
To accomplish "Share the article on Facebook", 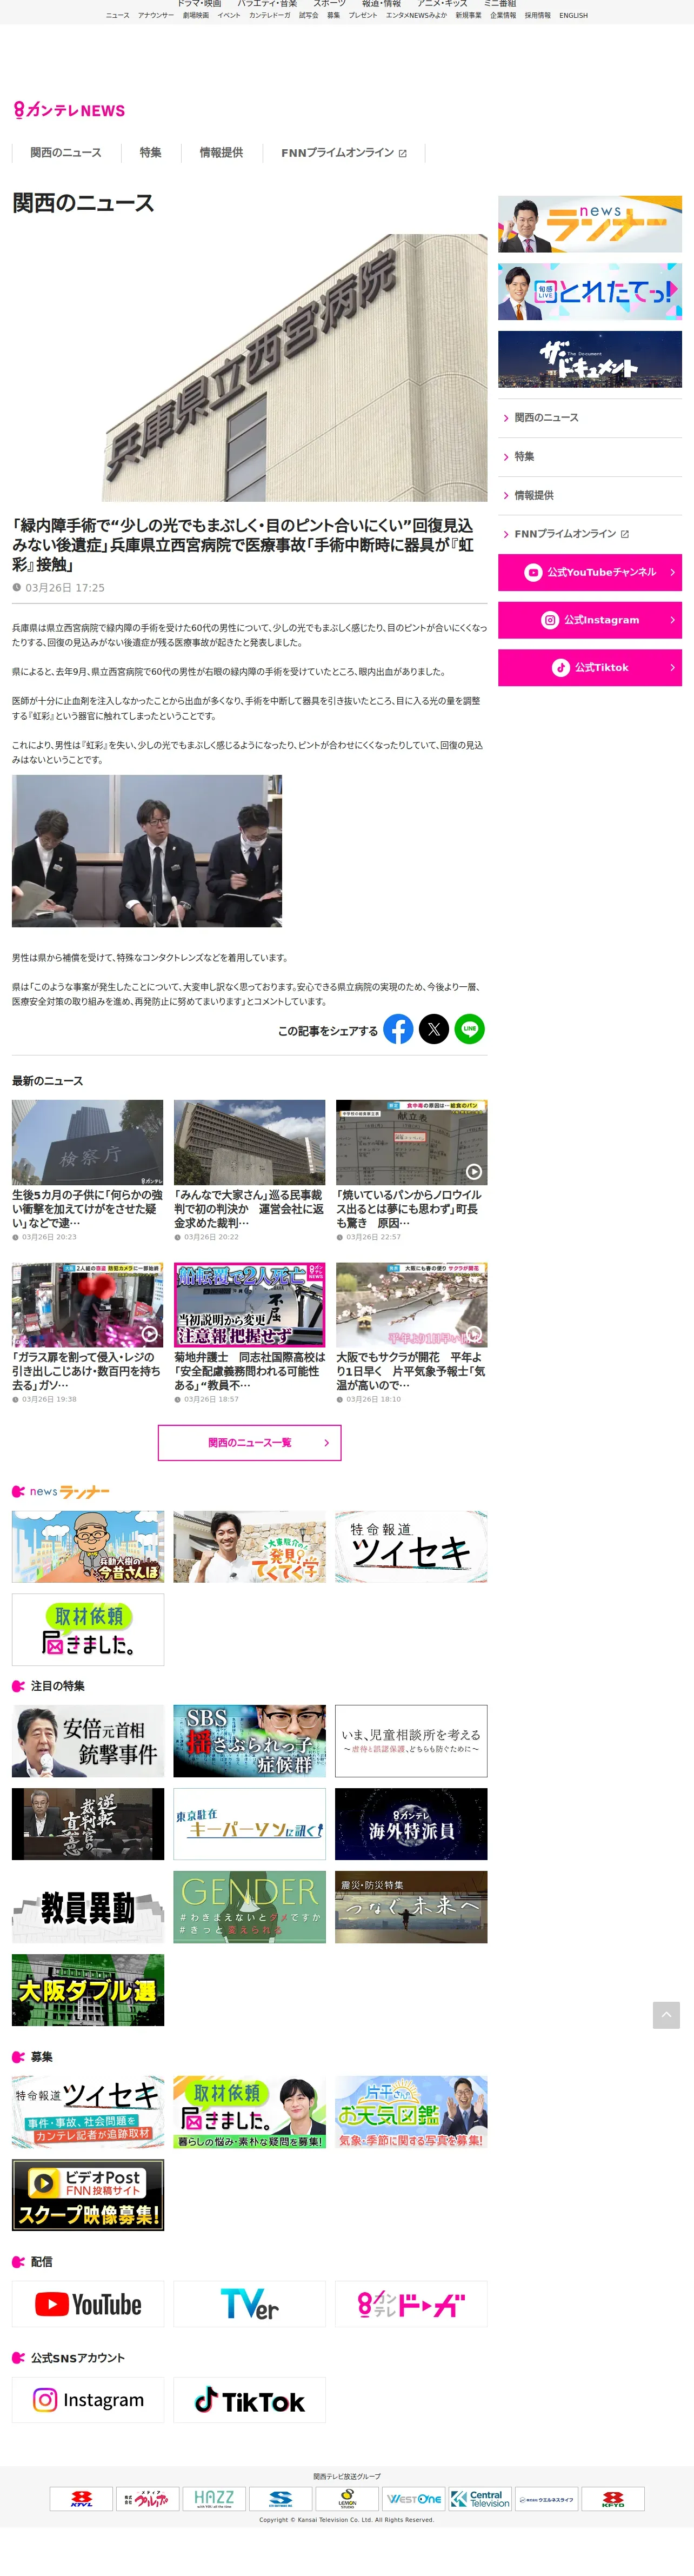I will coord(398,1029).
